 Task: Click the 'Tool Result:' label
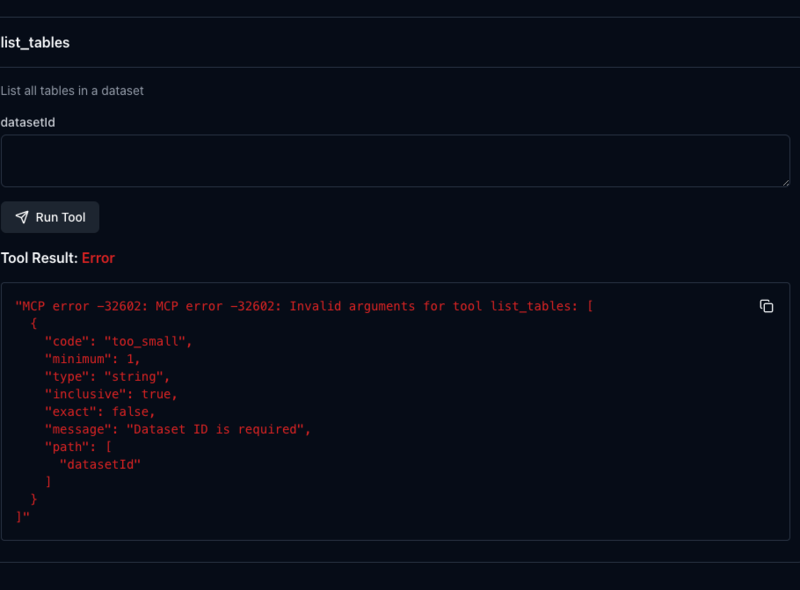(x=39, y=258)
